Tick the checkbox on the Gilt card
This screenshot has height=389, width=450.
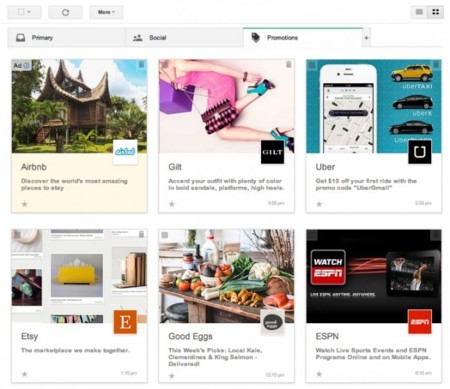(x=164, y=65)
